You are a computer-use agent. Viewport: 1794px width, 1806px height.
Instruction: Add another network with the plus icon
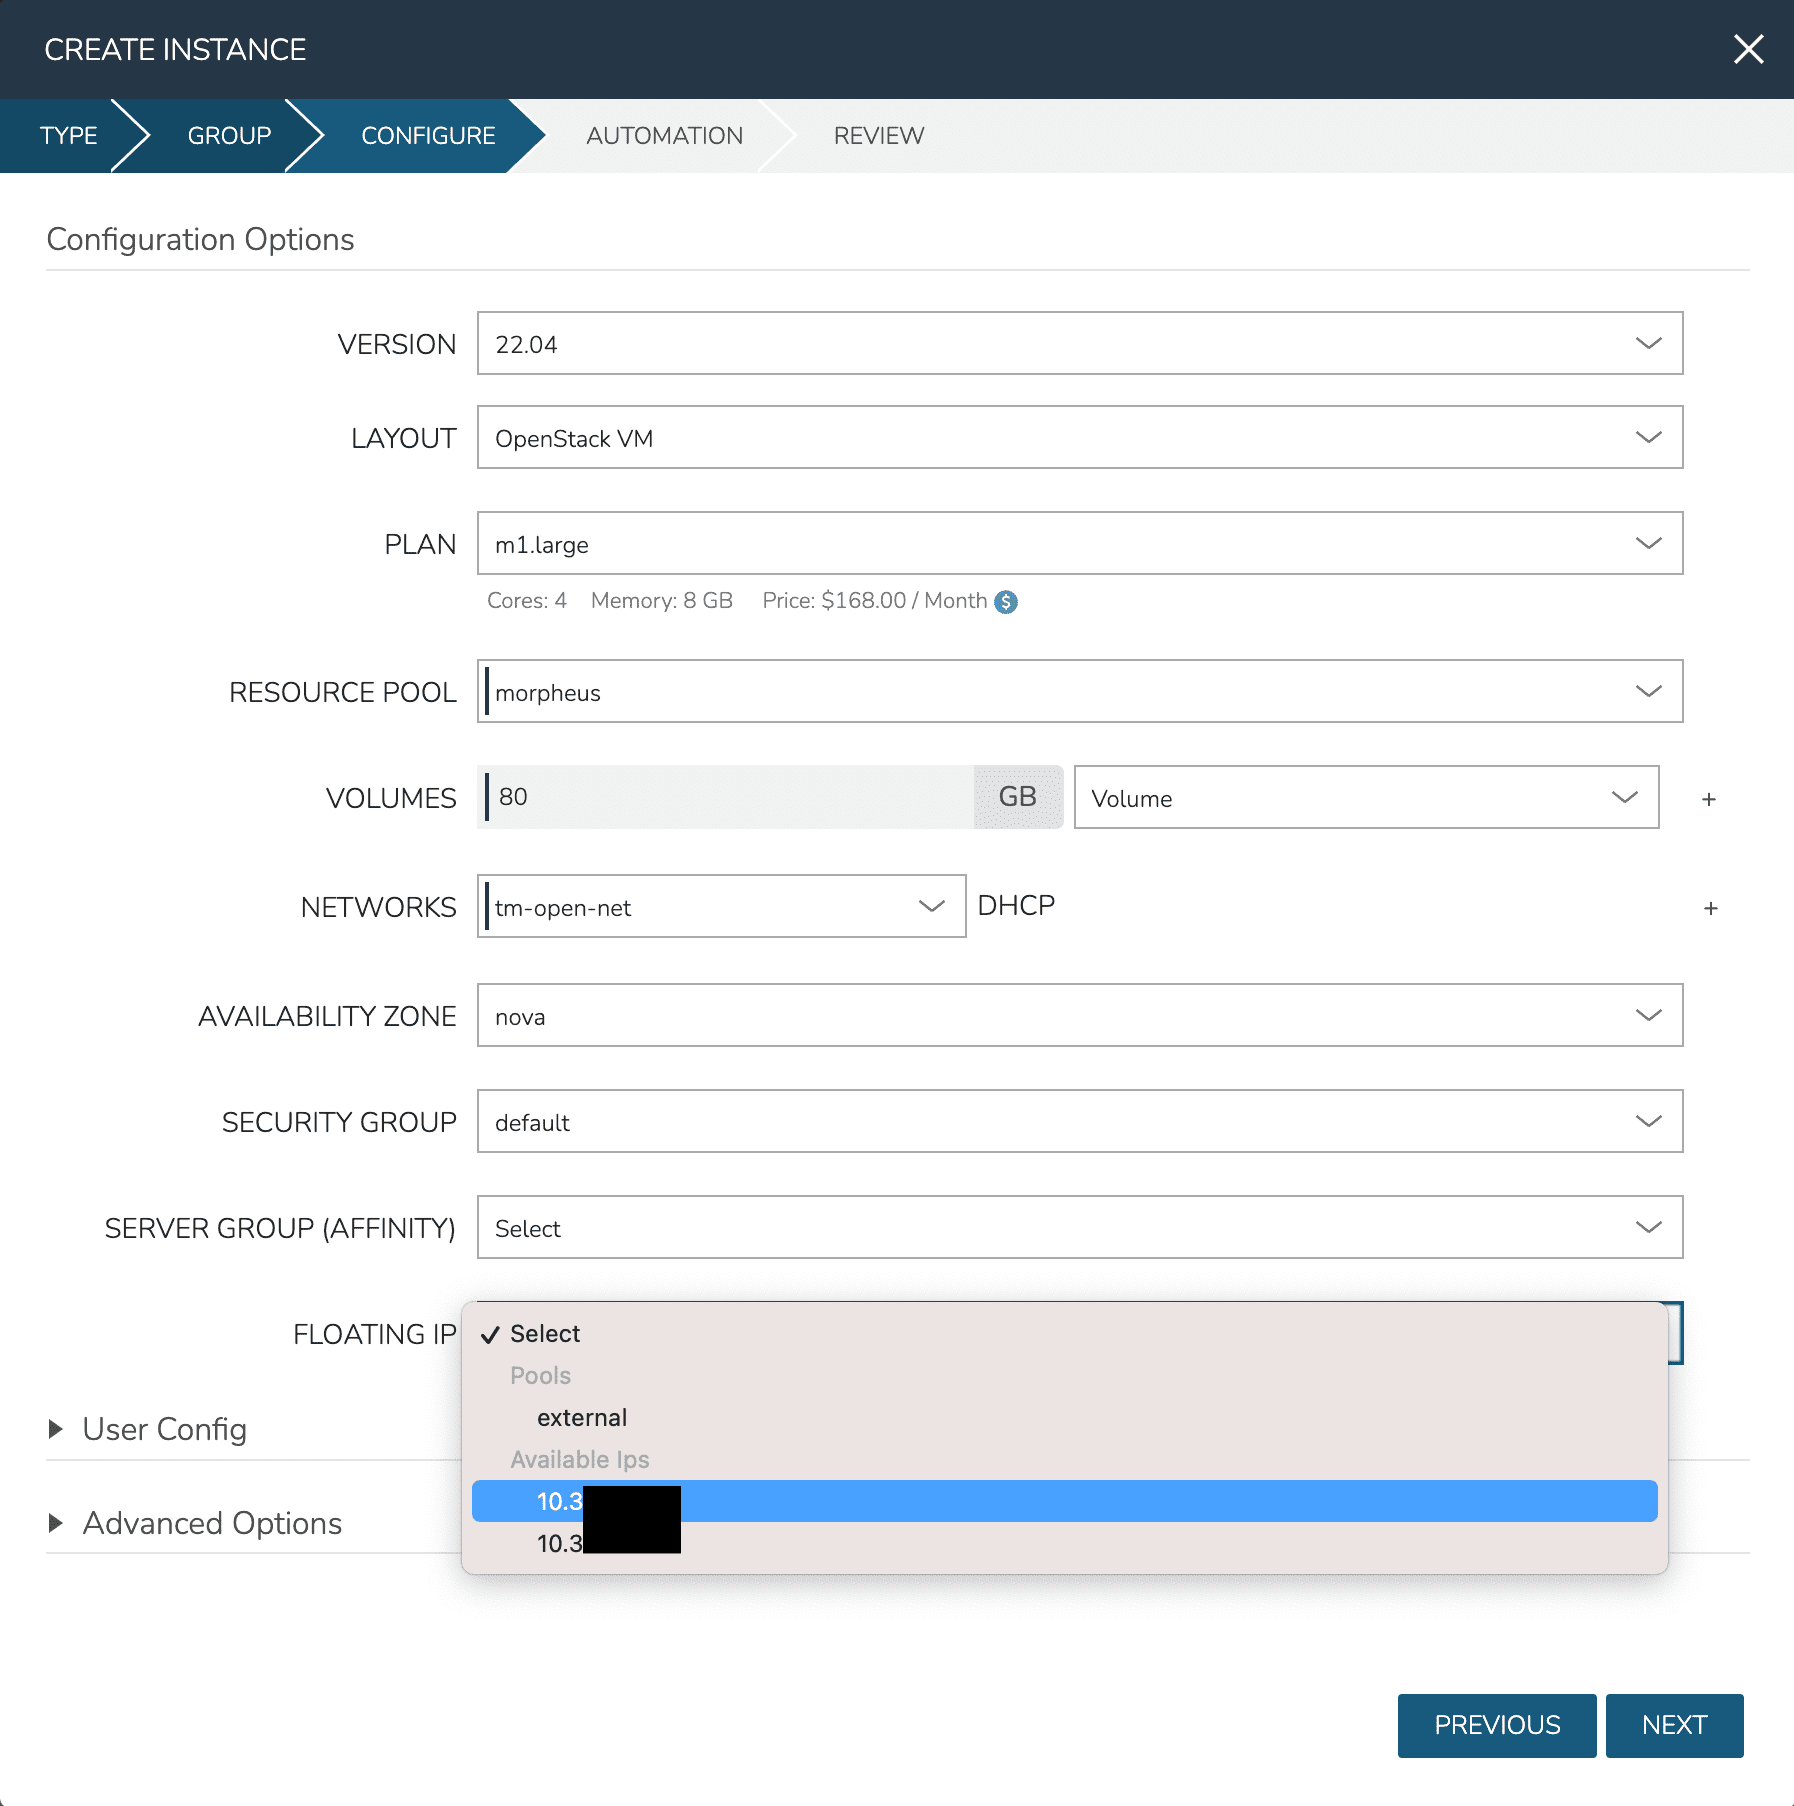(x=1710, y=908)
